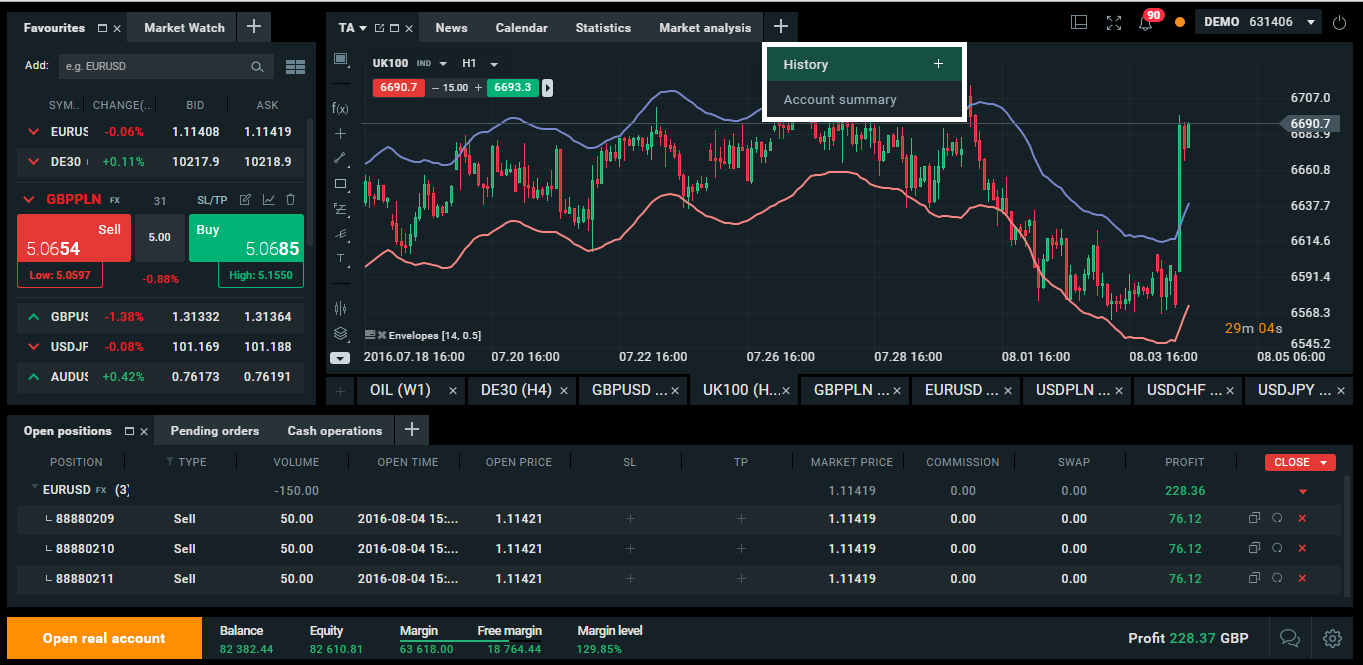
Task: Click the Open real account button
Action: (x=104, y=638)
